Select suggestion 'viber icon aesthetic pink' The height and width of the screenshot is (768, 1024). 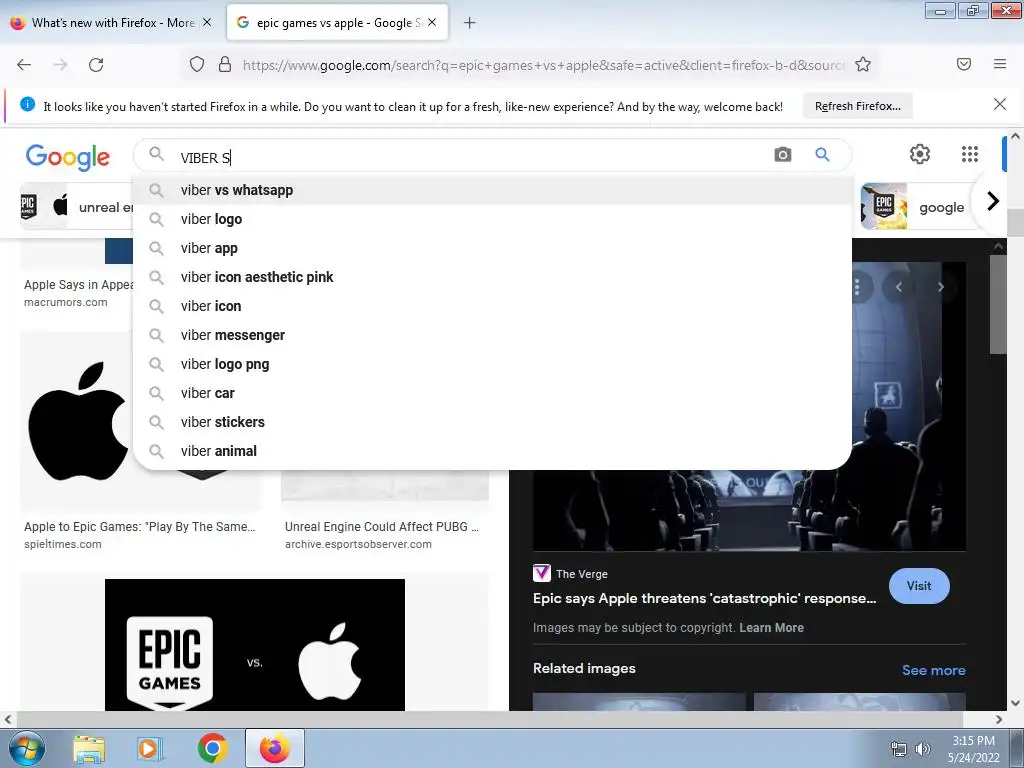click(492, 277)
